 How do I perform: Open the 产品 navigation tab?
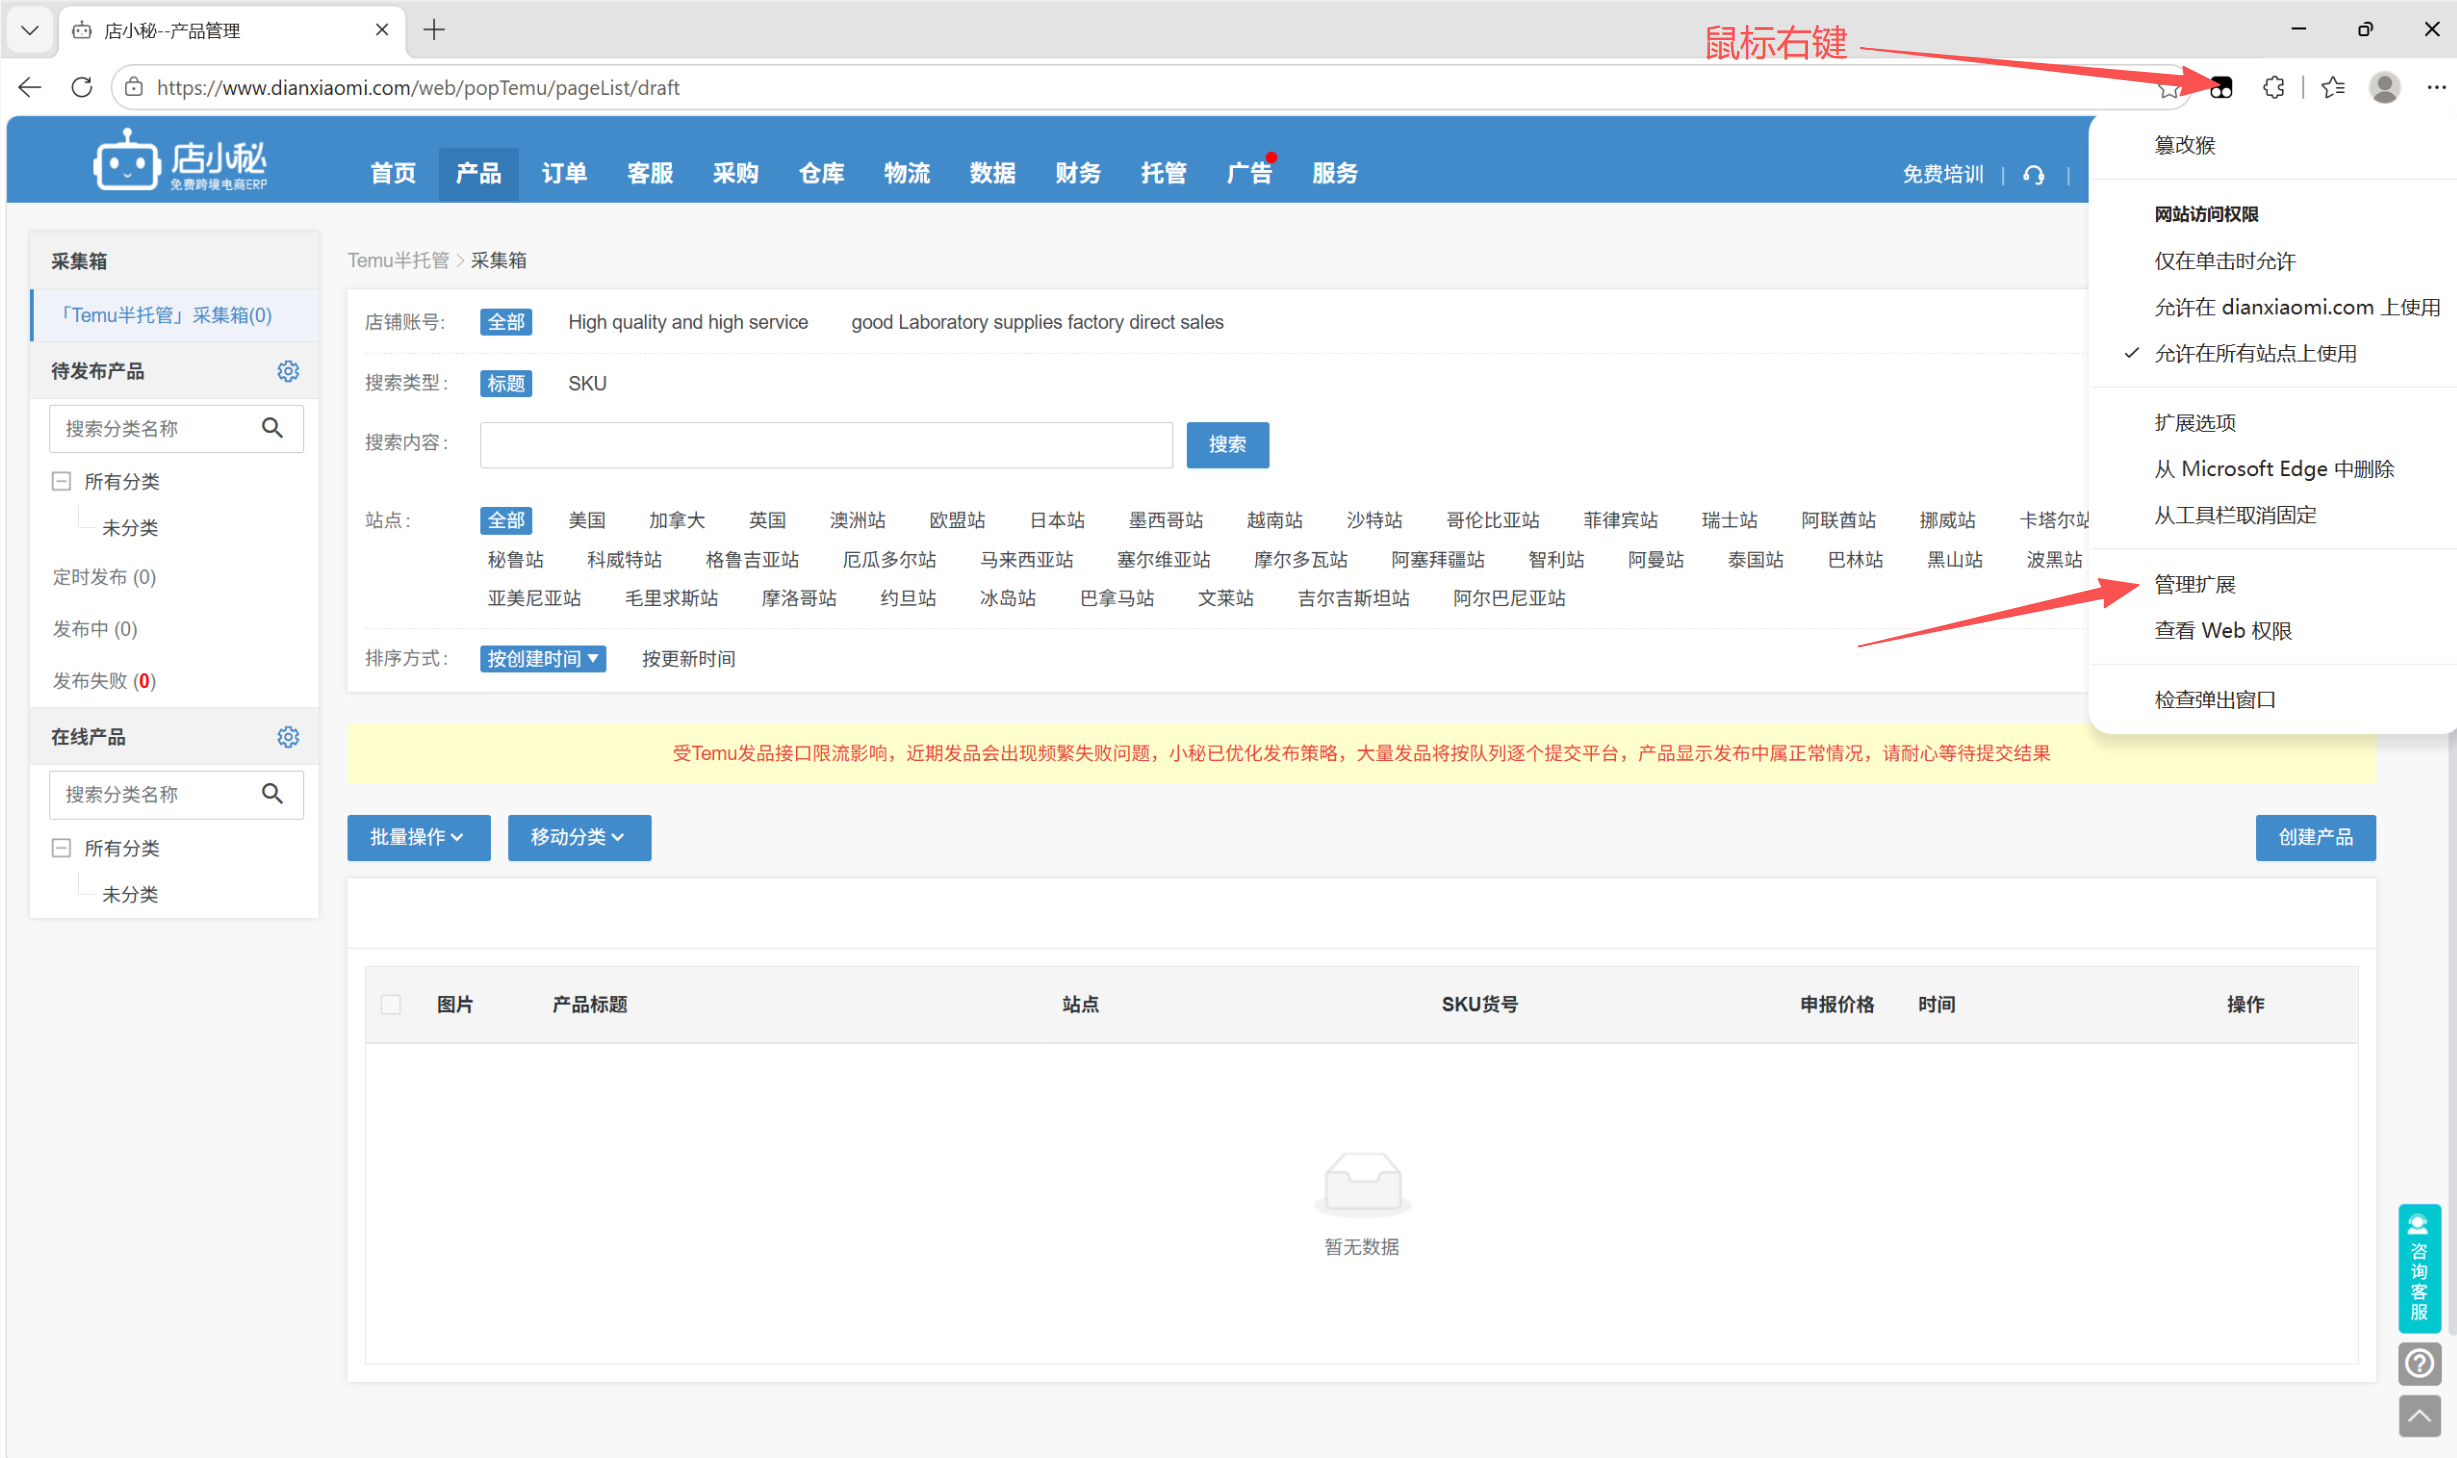pos(478,173)
